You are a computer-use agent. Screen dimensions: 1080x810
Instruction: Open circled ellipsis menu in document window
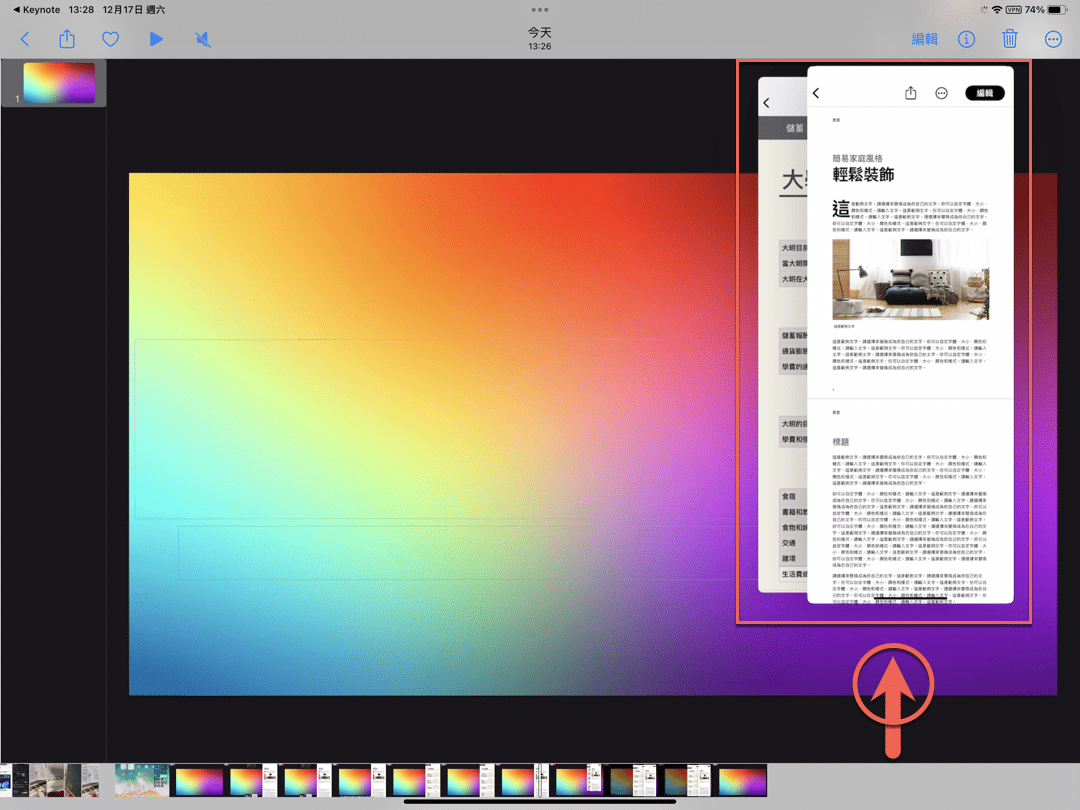[942, 93]
